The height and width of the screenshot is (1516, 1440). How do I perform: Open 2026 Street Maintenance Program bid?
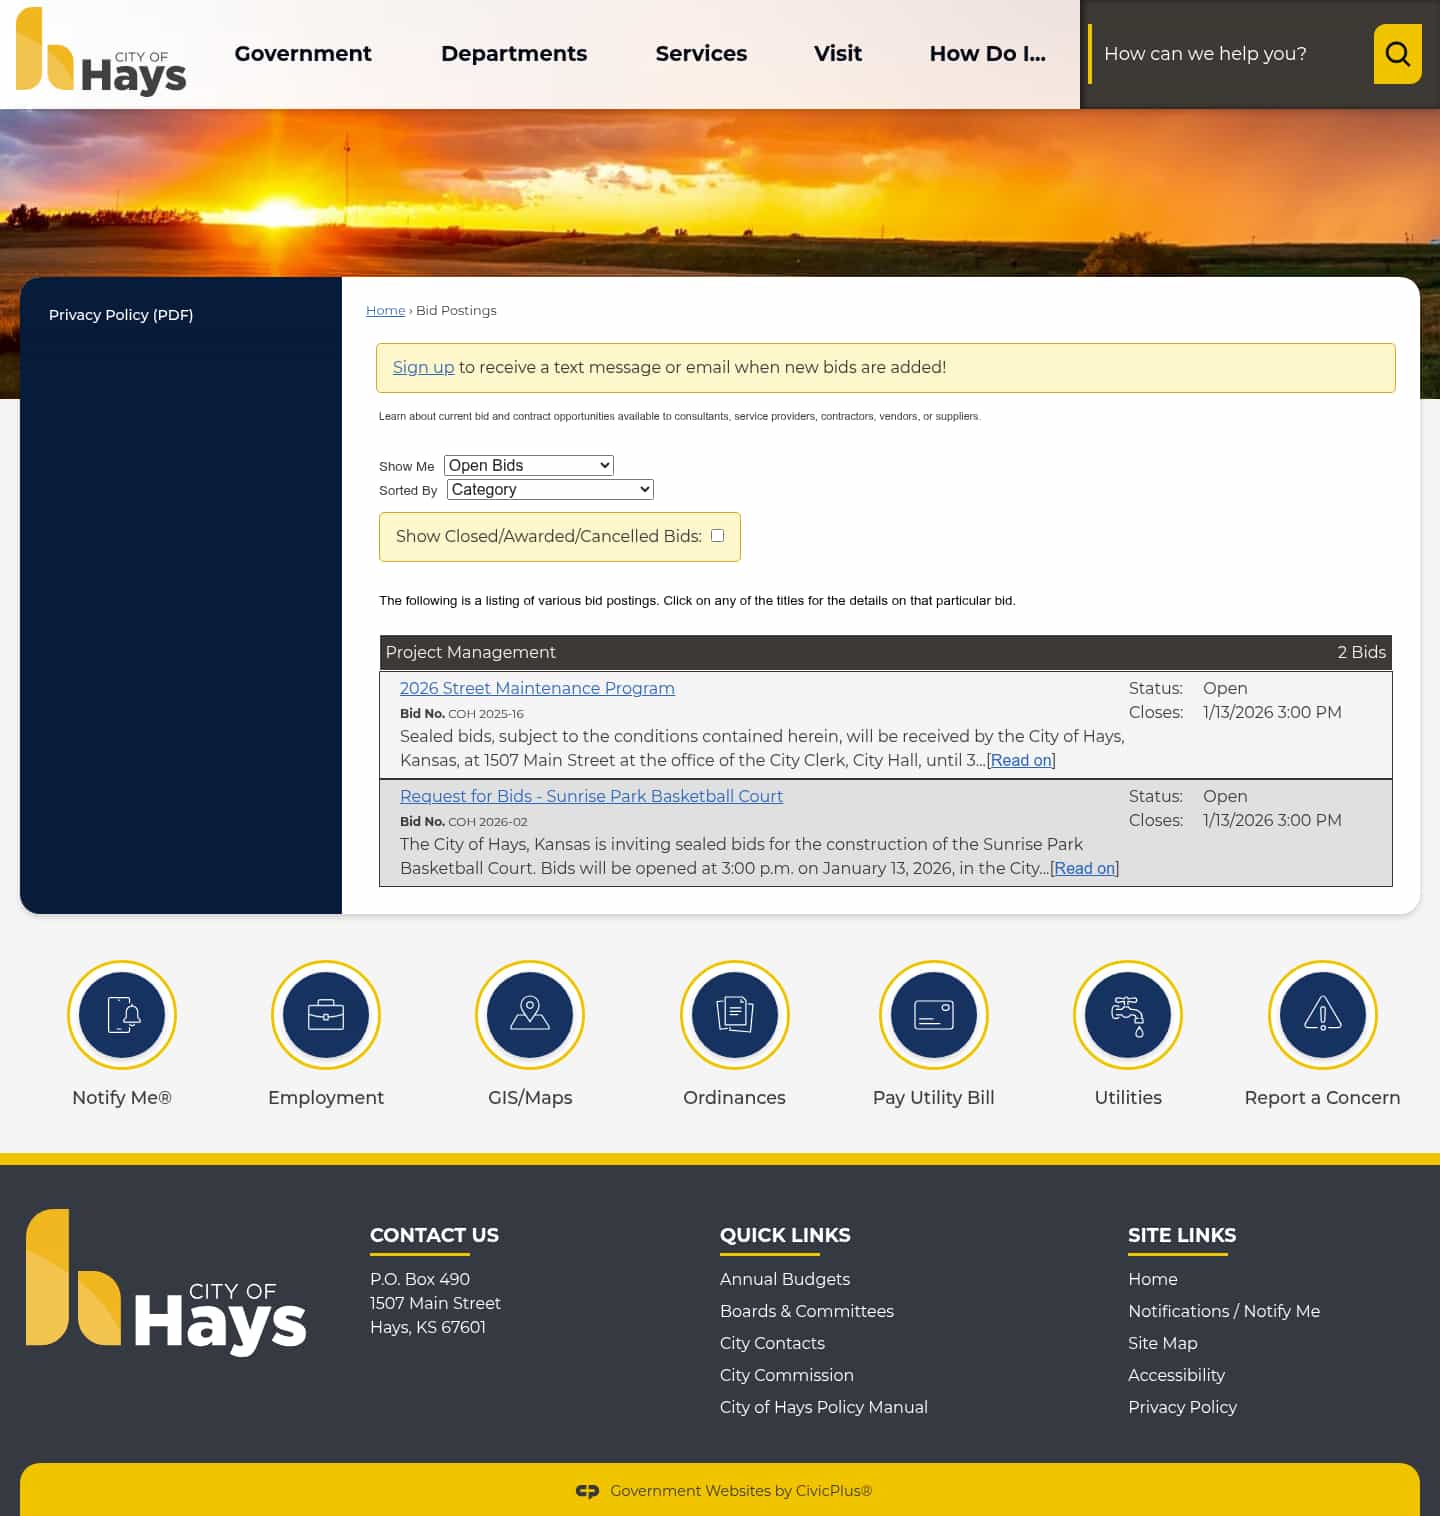pyautogui.click(x=537, y=688)
